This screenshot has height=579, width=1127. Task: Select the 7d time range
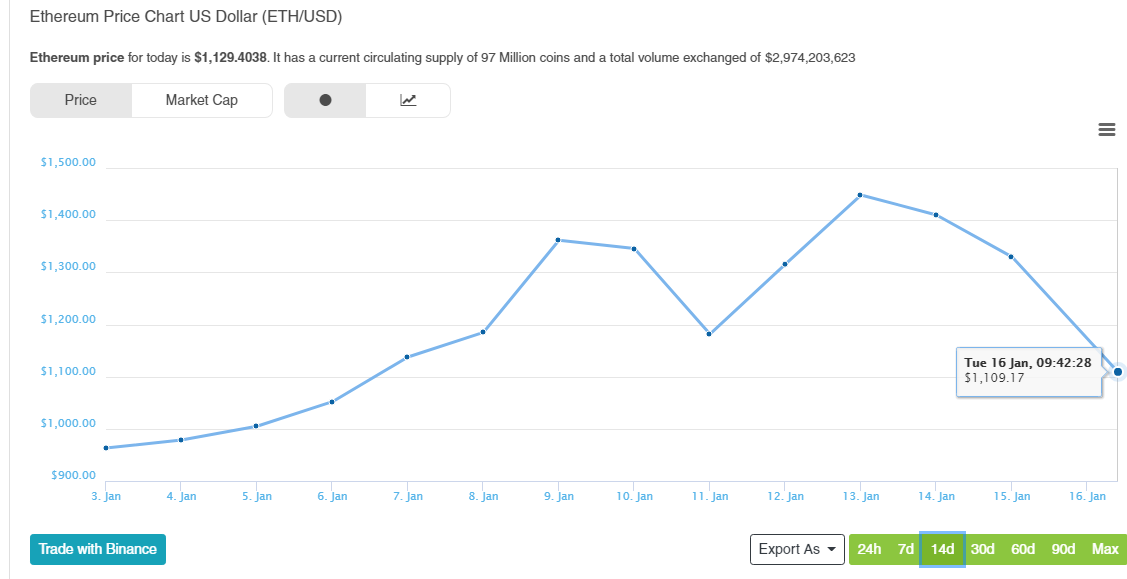[x=905, y=549]
